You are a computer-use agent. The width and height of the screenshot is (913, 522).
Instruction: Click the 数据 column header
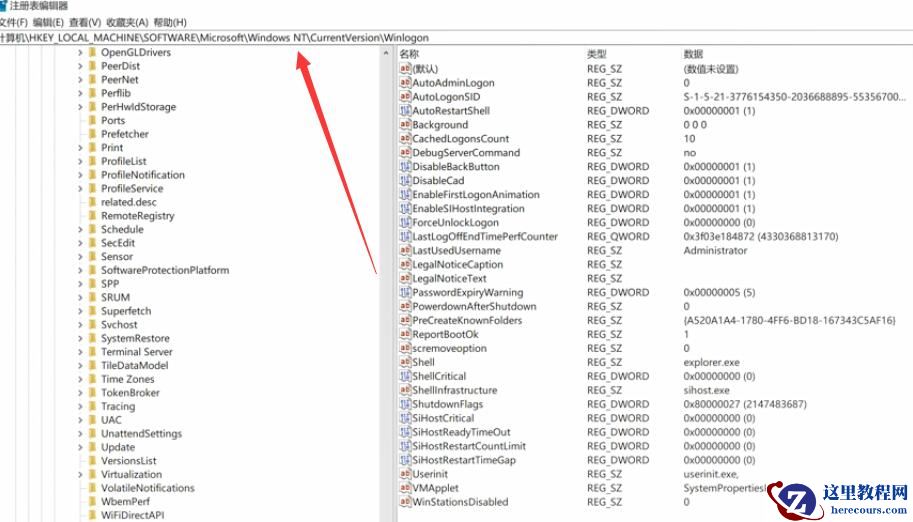[x=693, y=54]
